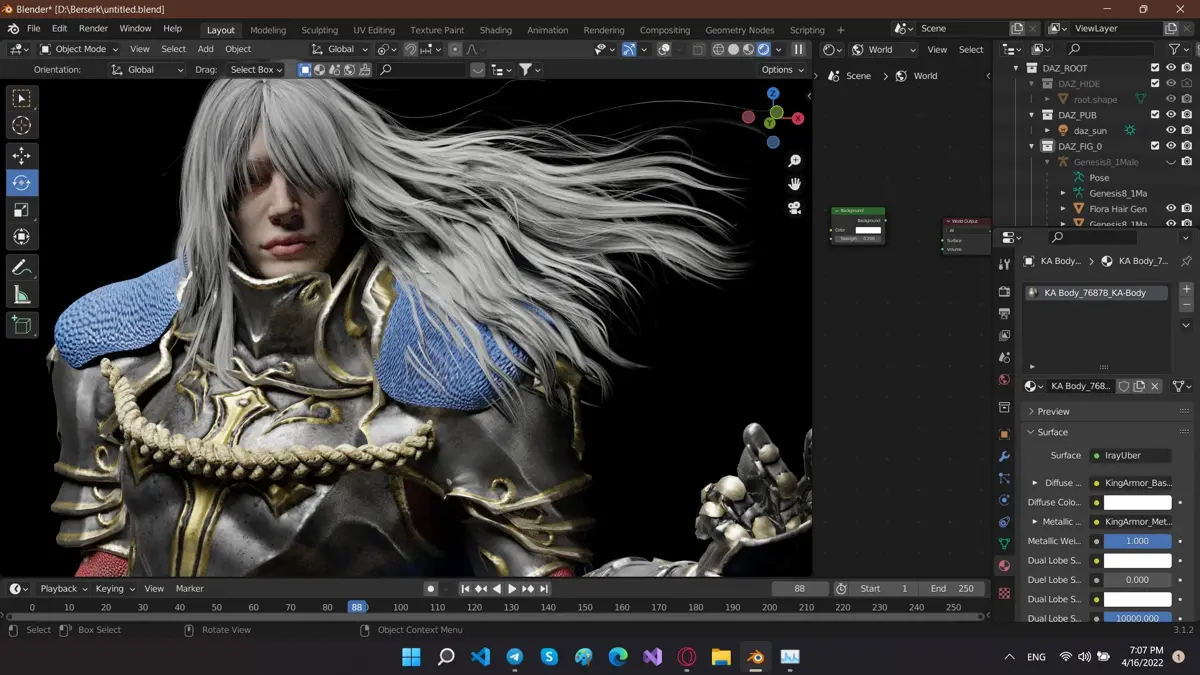Click the viewport zoom magnifier gizmo
The image size is (1200, 675).
coord(794,161)
